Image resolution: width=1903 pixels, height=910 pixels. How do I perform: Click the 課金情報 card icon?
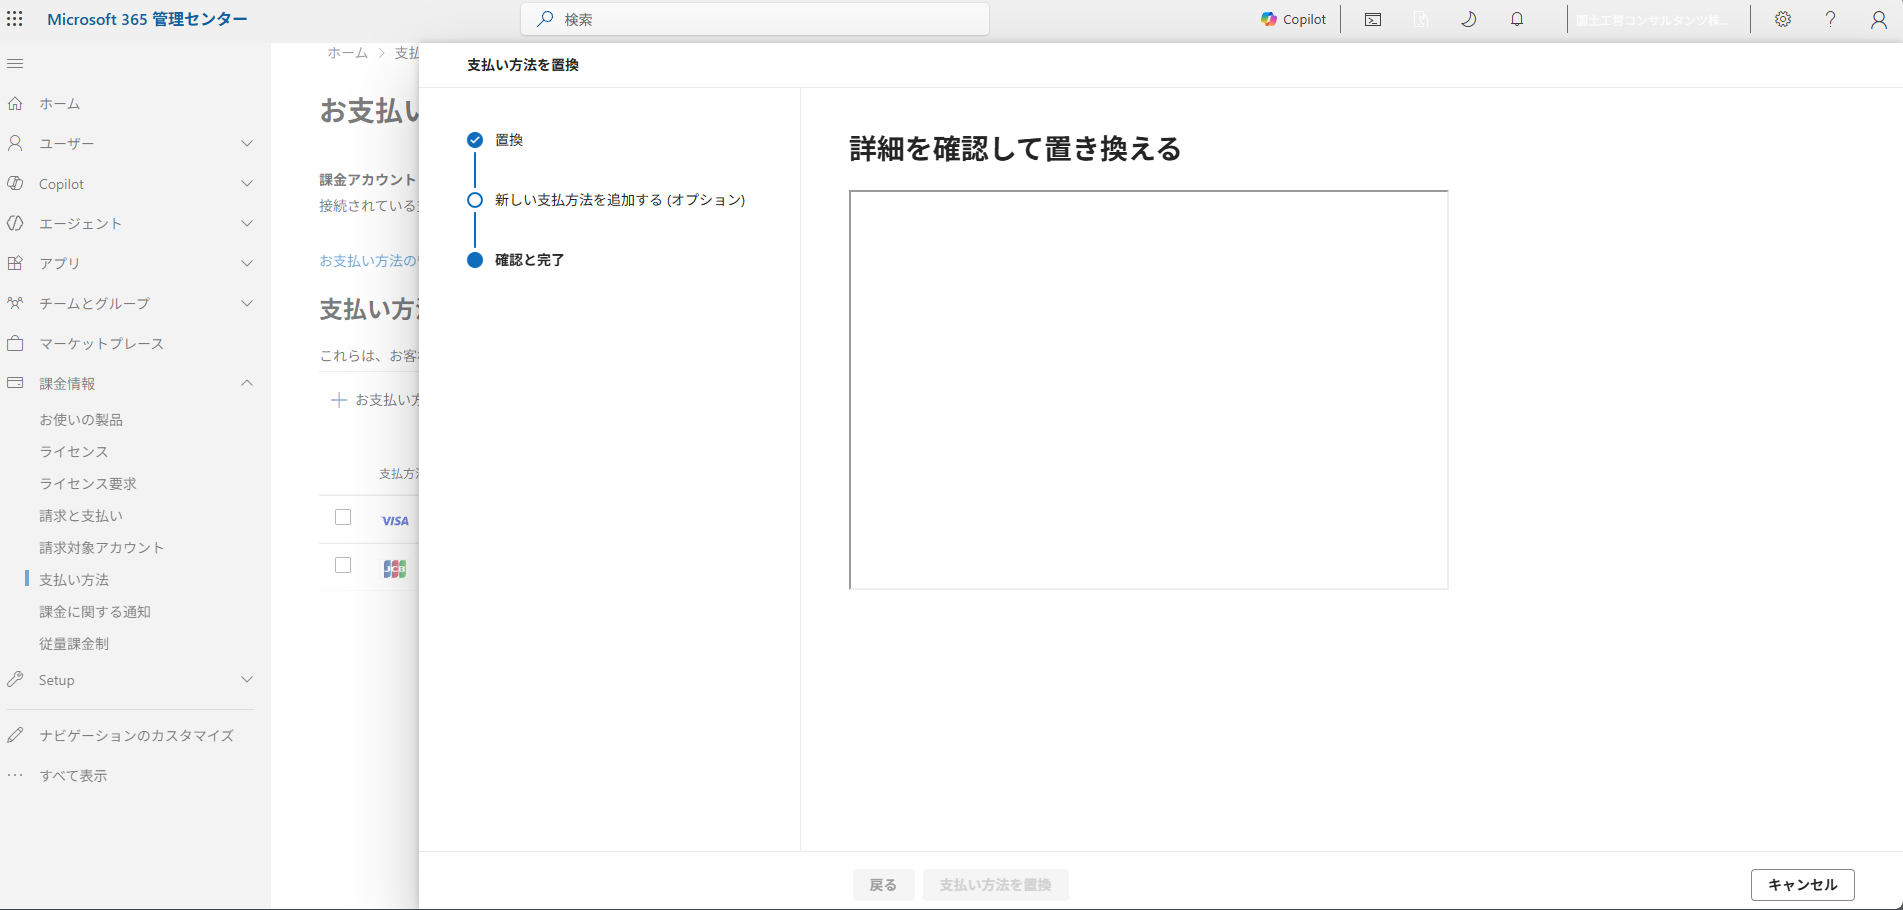(x=15, y=383)
